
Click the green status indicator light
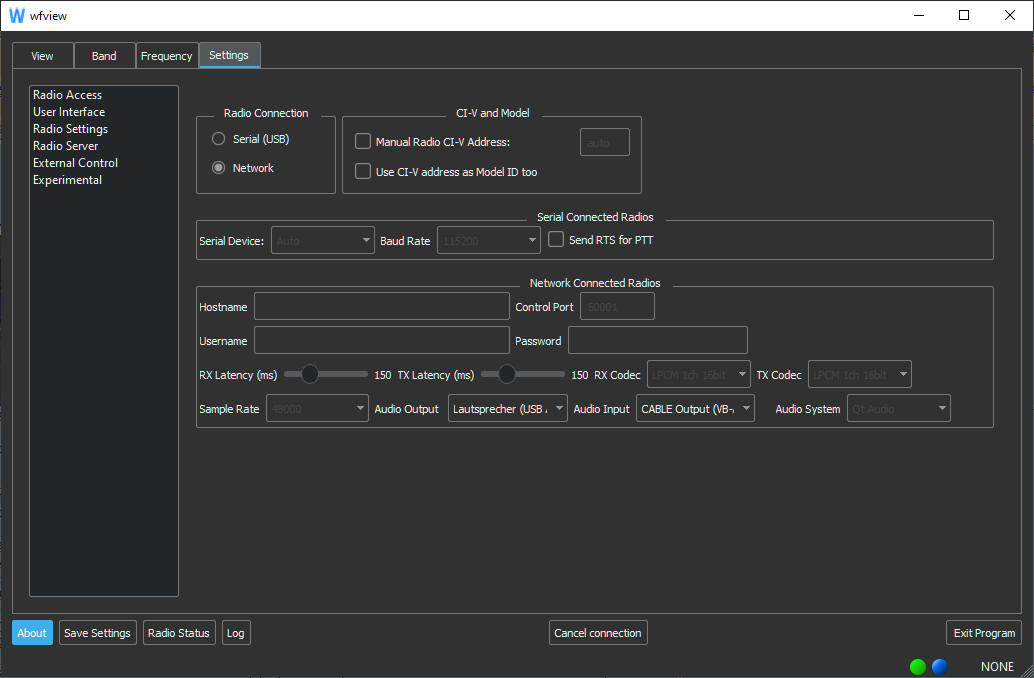(917, 667)
